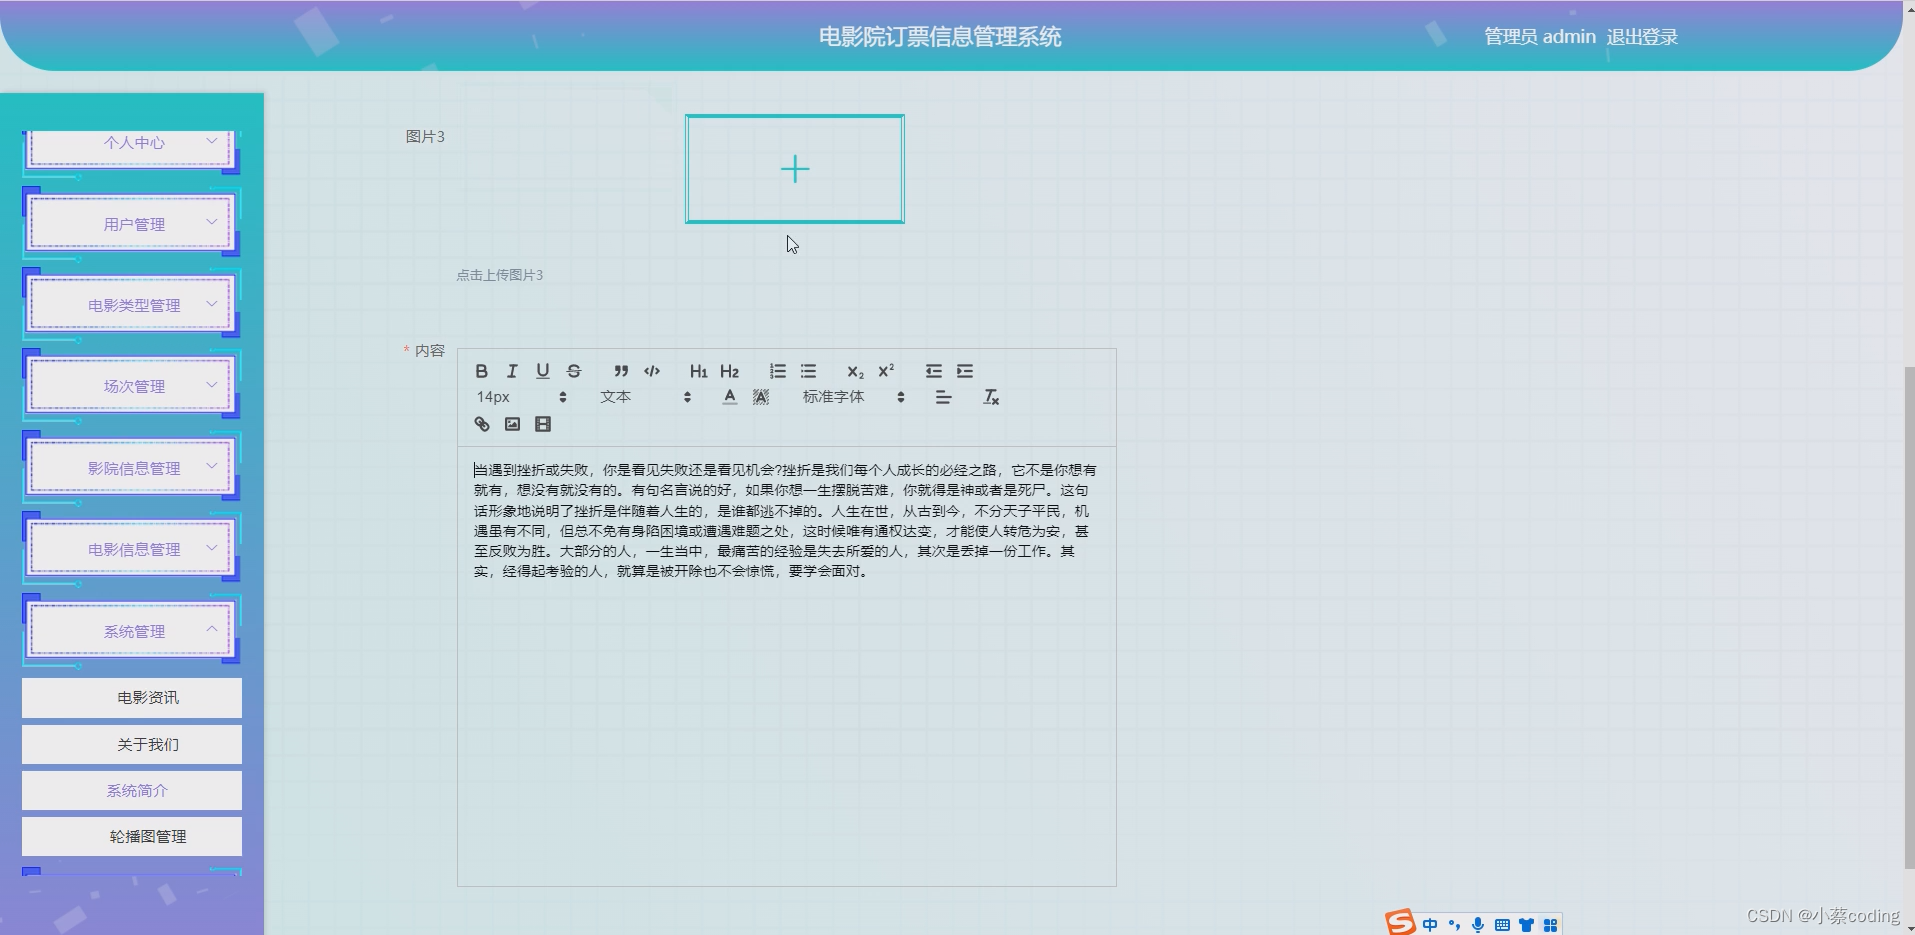Increase indent of the paragraph

coord(964,371)
